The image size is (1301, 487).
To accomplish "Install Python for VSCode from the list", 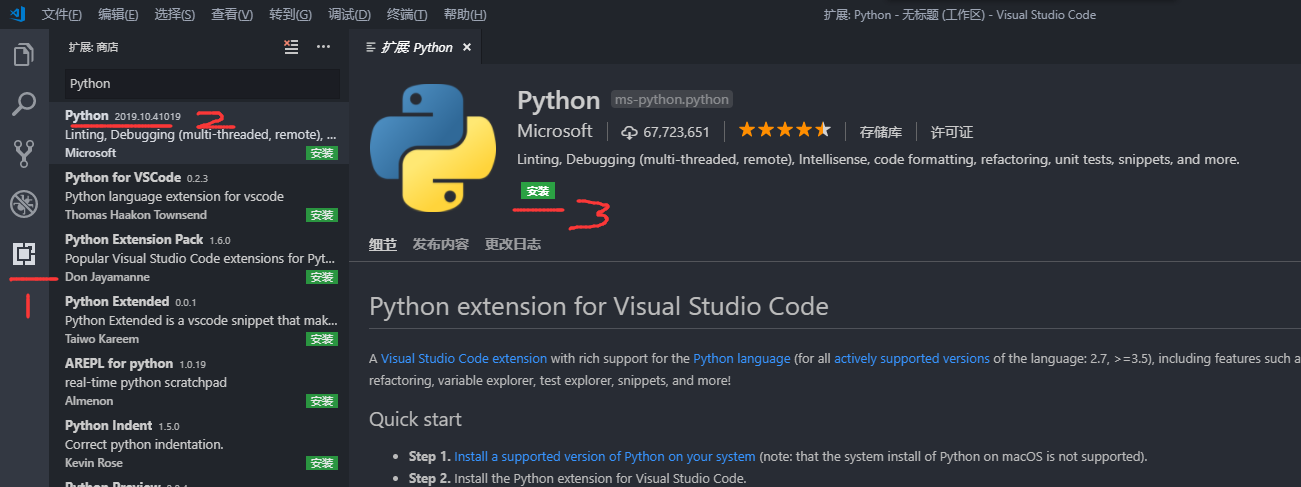I will (322, 215).
